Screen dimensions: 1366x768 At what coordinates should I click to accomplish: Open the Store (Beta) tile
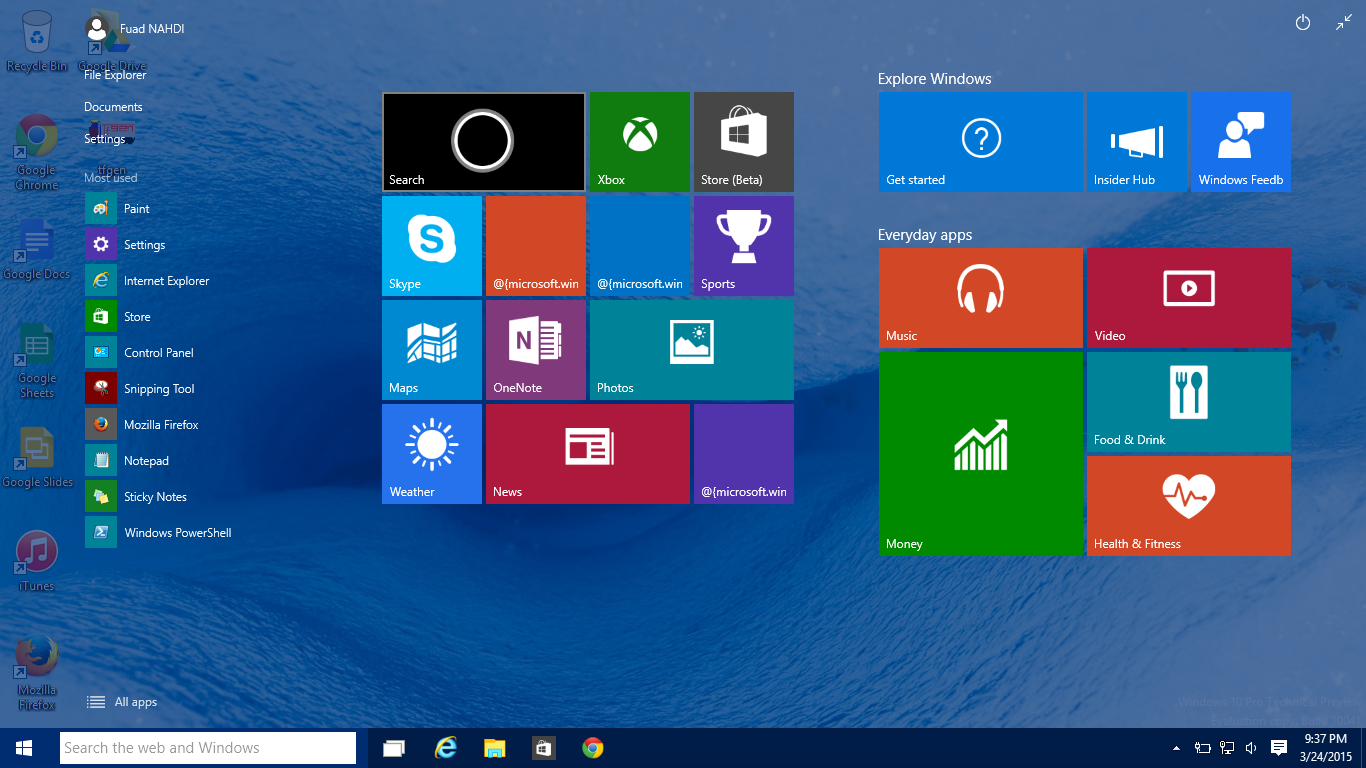click(743, 141)
